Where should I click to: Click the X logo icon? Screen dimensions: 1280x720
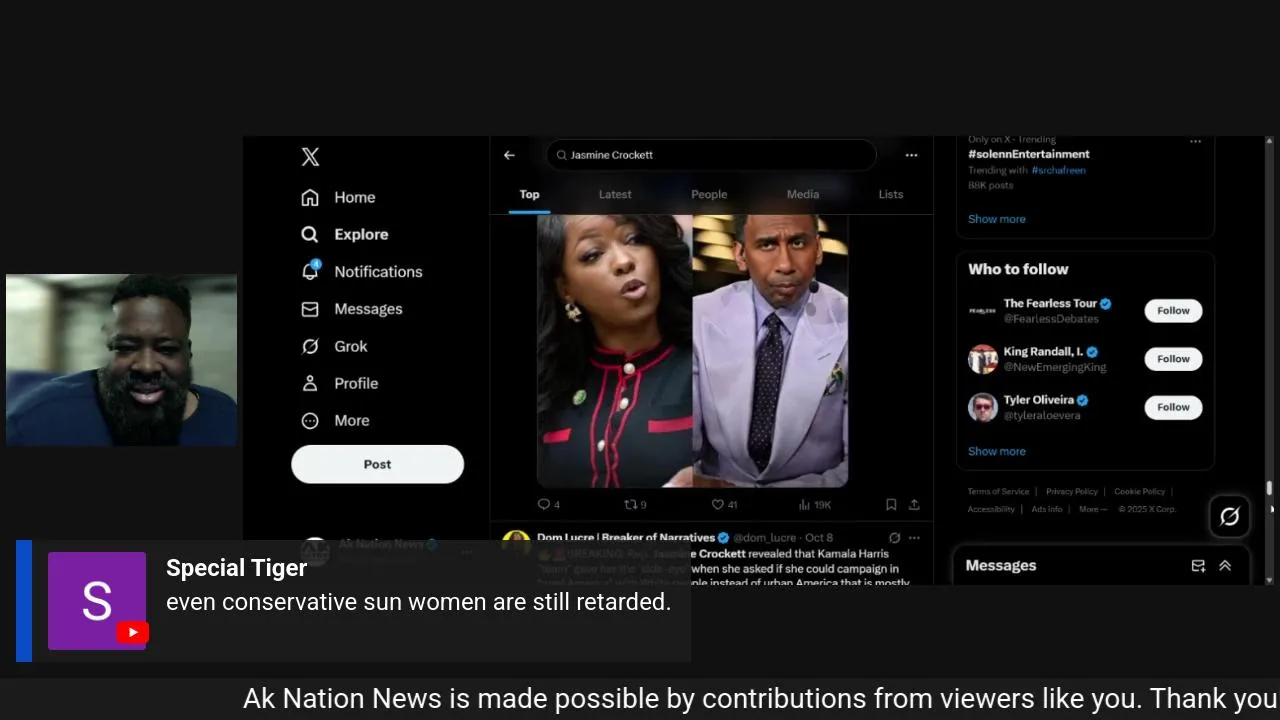click(x=310, y=157)
